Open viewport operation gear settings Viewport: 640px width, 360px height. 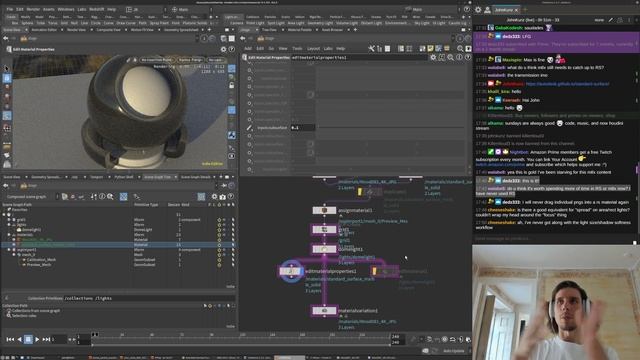coord(223,49)
